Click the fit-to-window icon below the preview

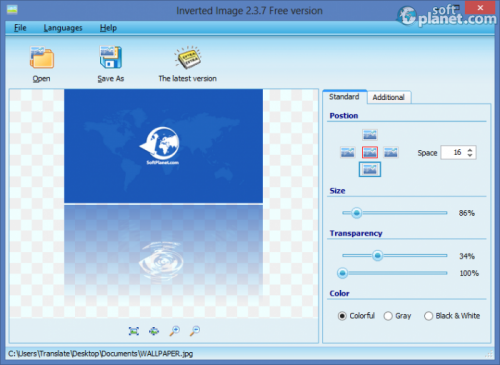point(134,331)
